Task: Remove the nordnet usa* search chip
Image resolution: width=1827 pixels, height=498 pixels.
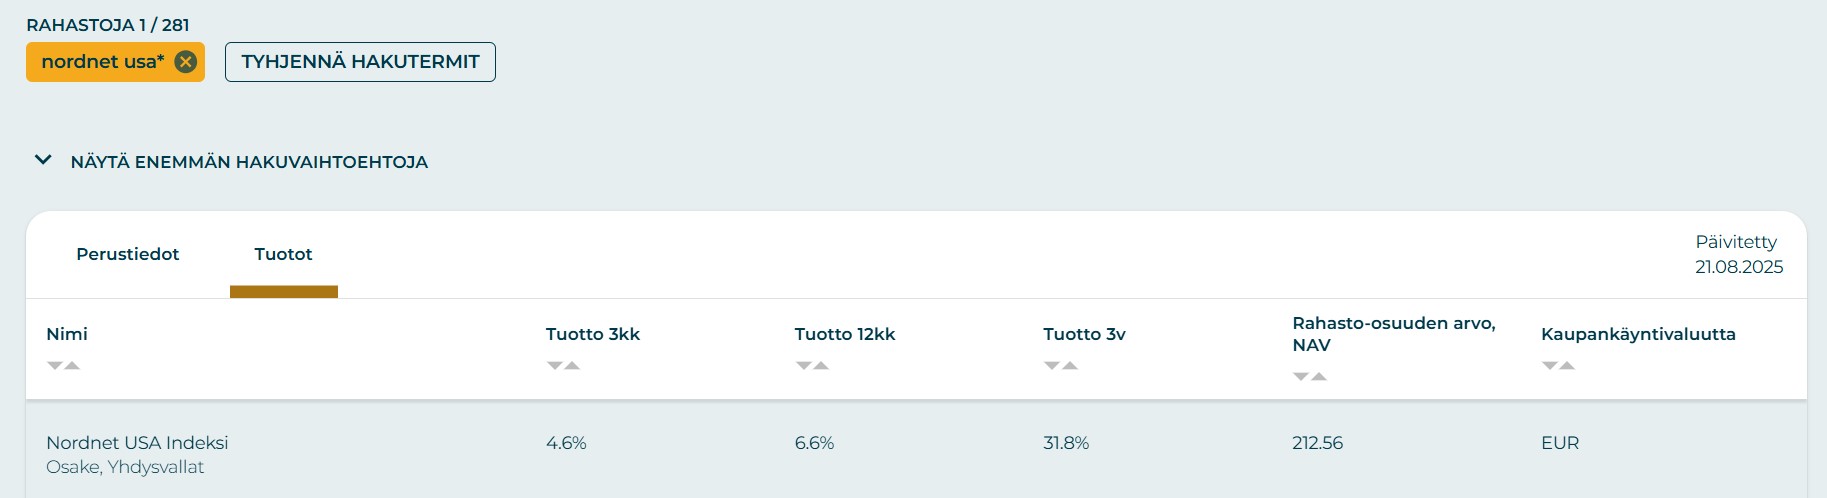Action: [186, 62]
